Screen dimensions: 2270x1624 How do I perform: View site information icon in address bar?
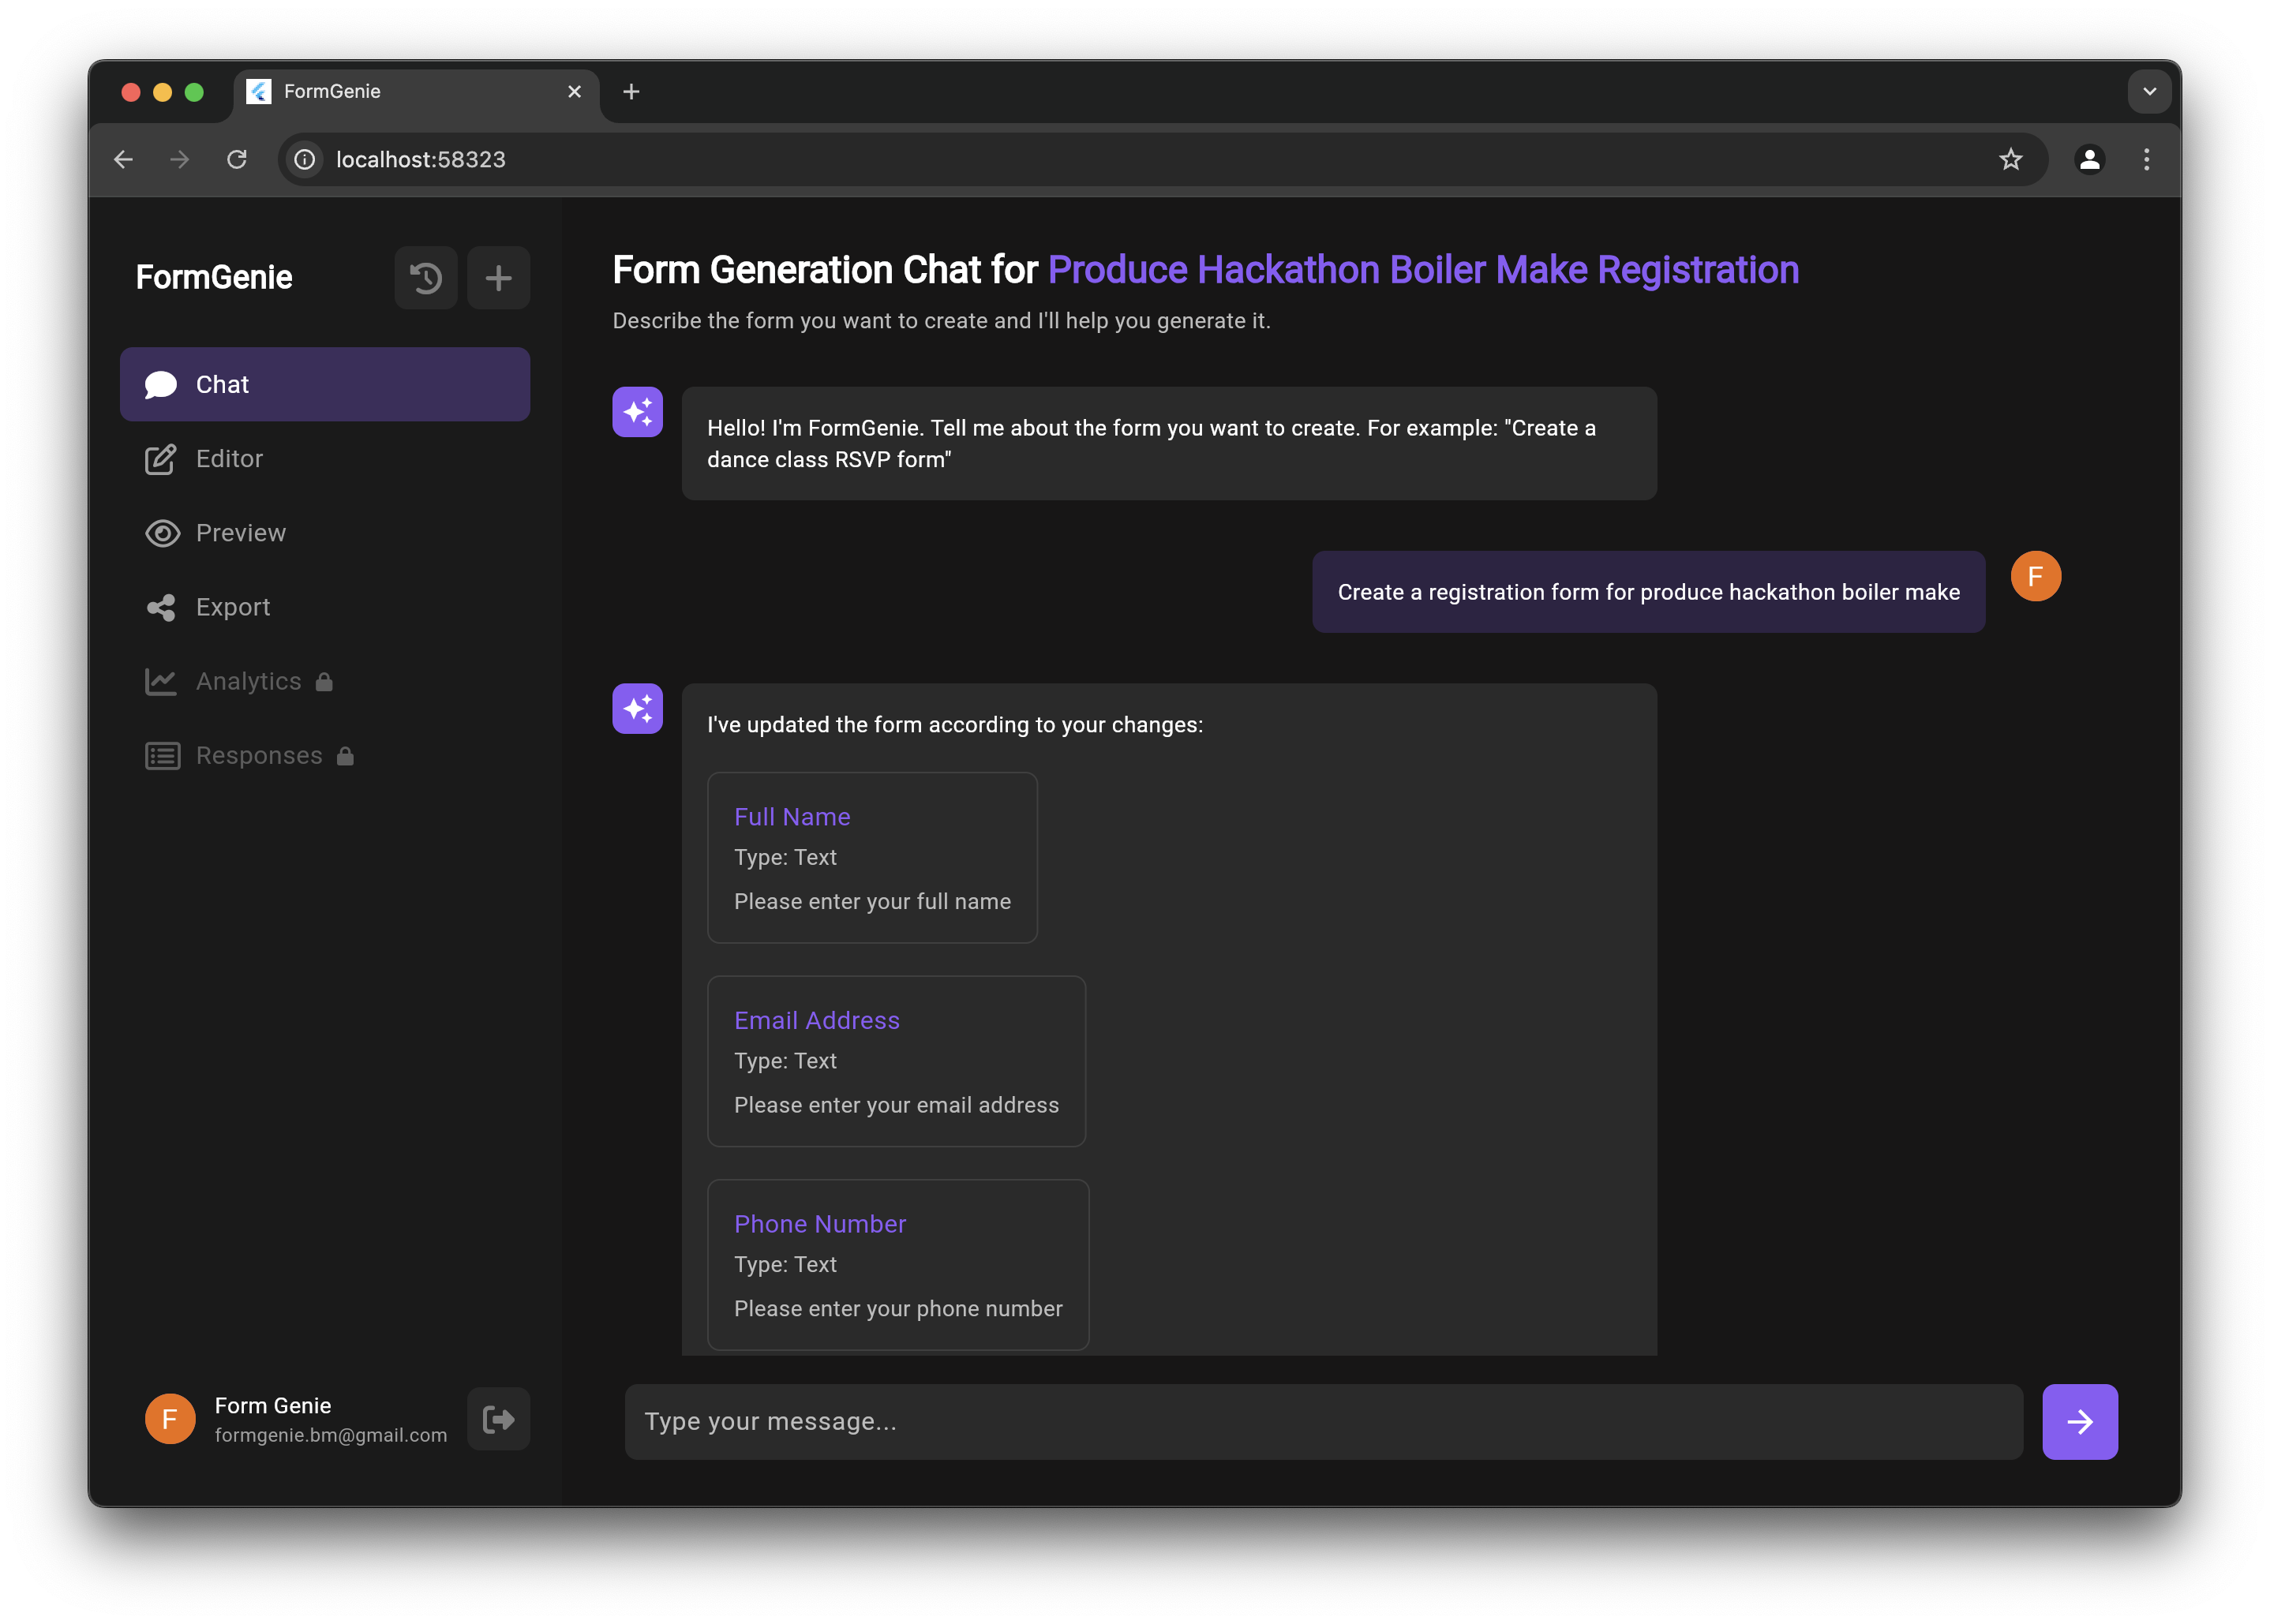pos(305,159)
